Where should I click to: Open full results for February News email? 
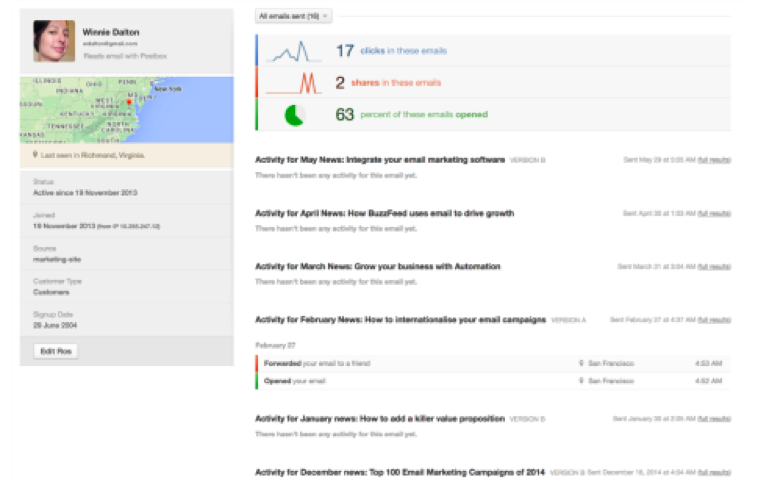(713, 320)
